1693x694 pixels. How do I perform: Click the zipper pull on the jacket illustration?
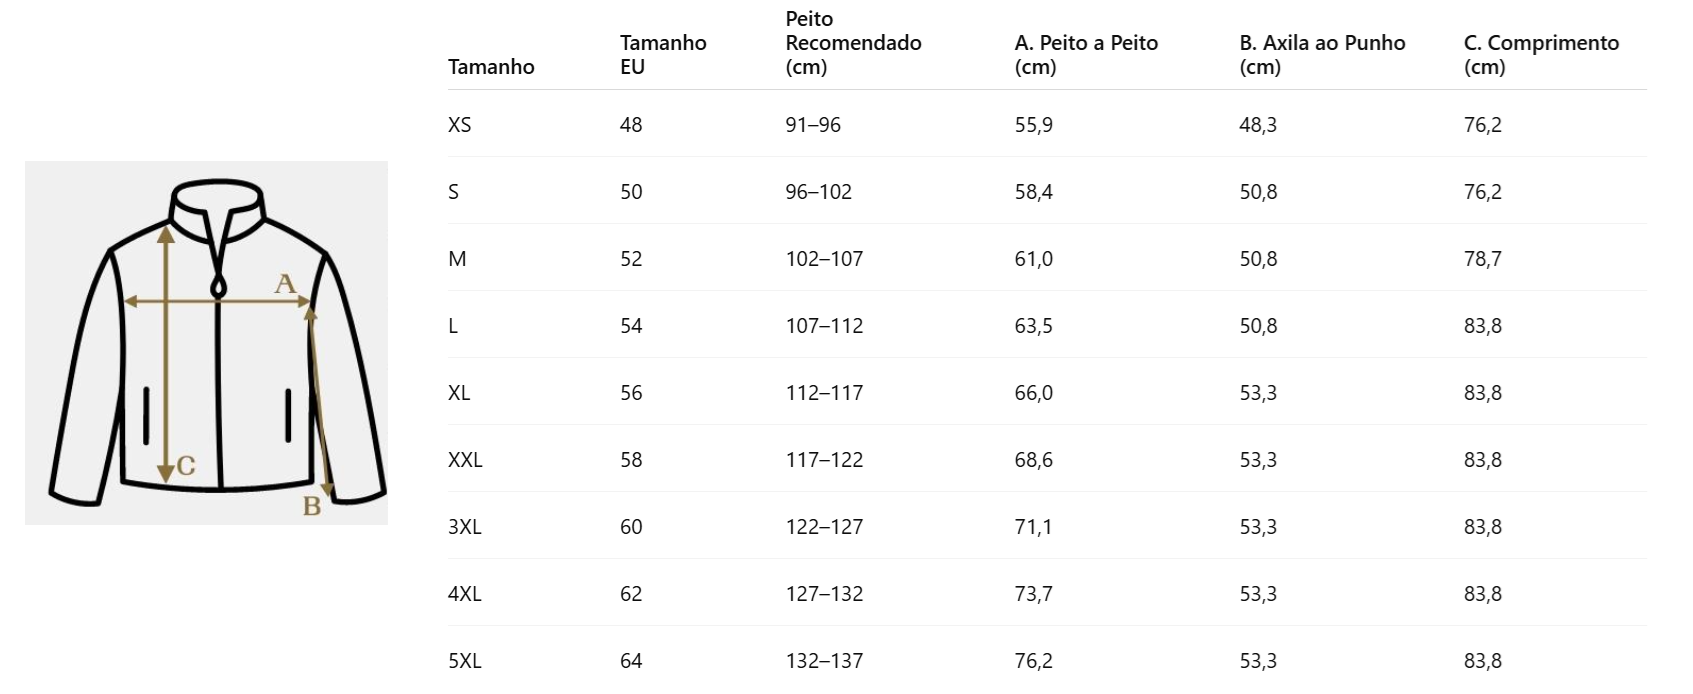pyautogui.click(x=217, y=287)
